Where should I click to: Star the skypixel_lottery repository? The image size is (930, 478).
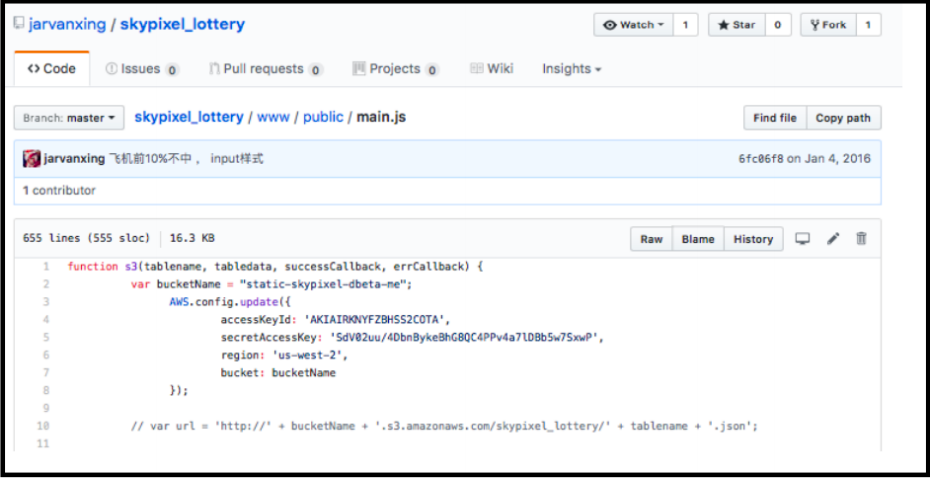coord(737,25)
